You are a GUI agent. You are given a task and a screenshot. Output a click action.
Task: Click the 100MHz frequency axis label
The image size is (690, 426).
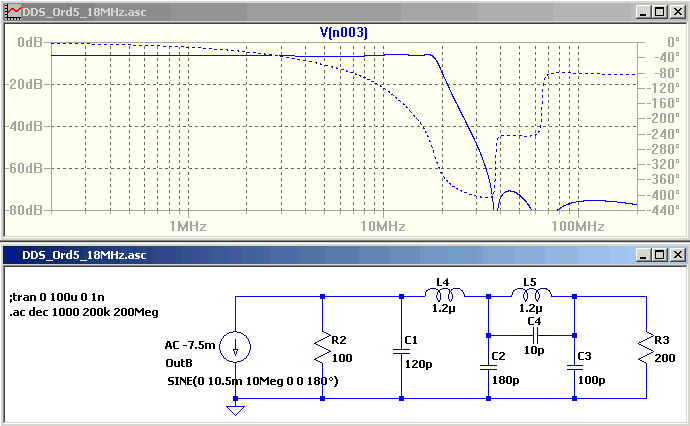tap(578, 226)
